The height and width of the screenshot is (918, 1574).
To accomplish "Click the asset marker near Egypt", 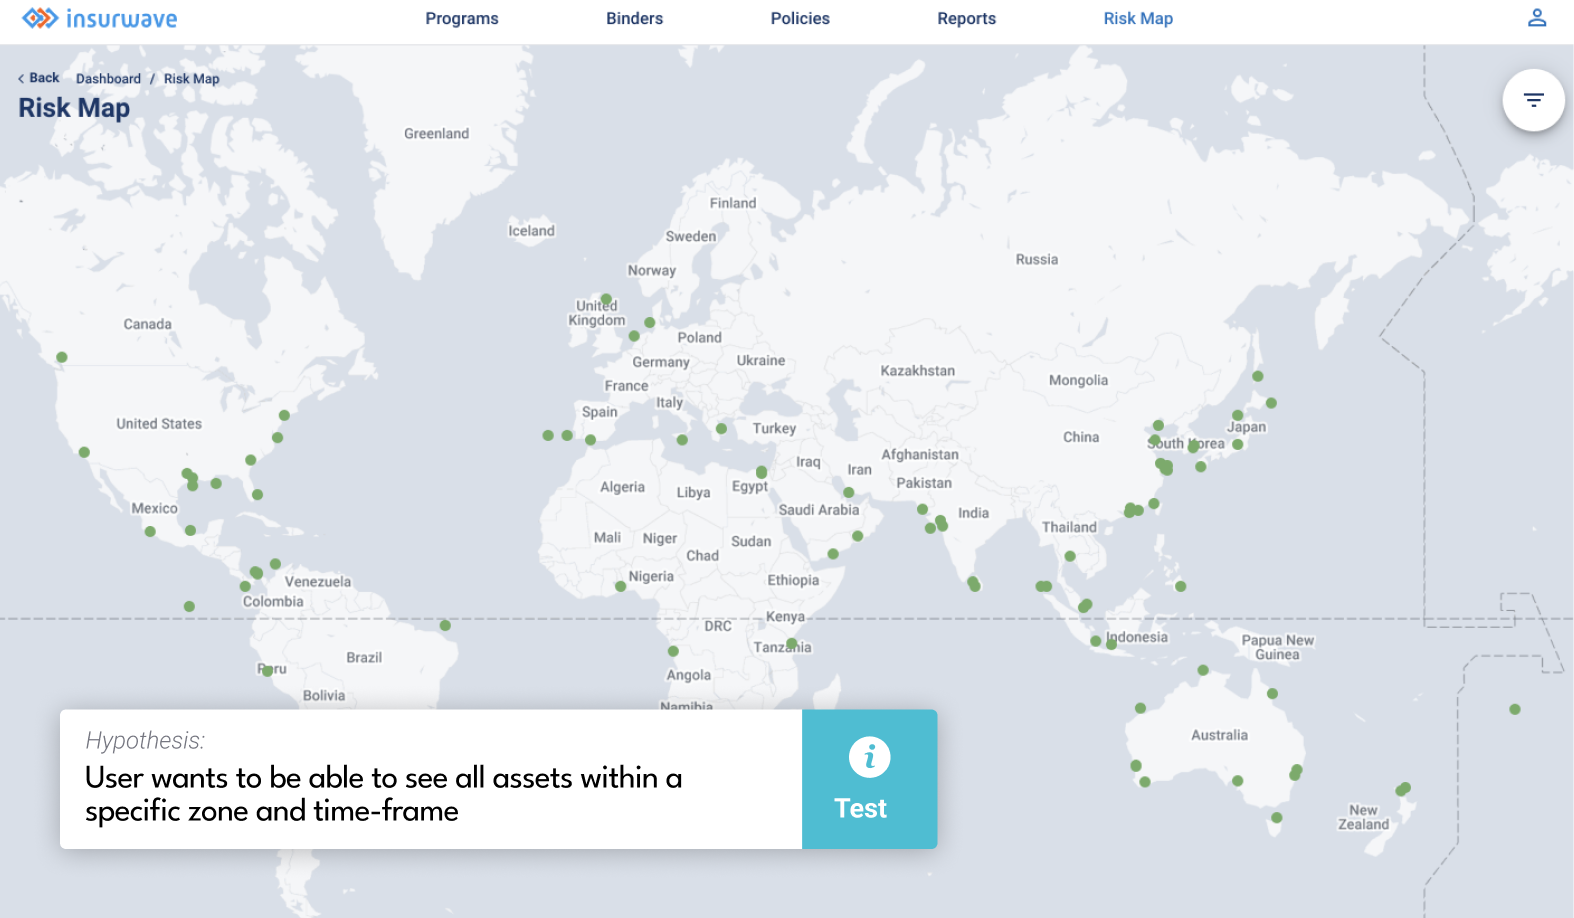I will click(x=762, y=472).
